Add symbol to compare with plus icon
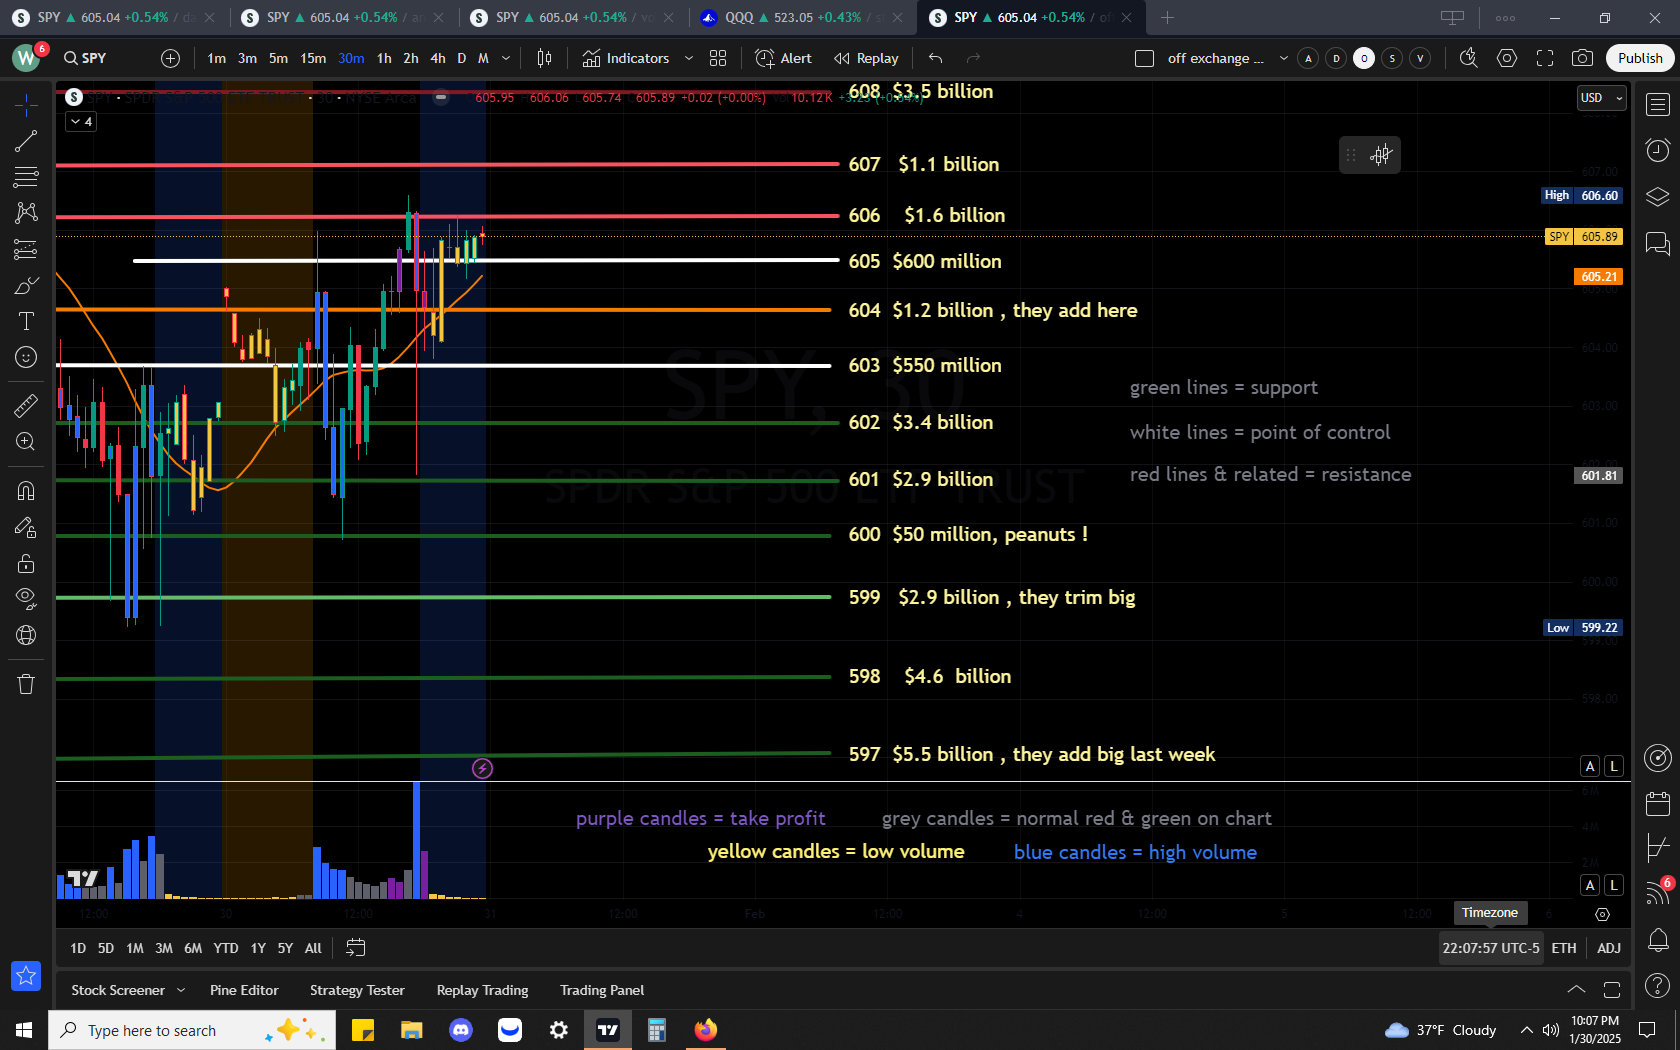The width and height of the screenshot is (1680, 1050). (171, 58)
